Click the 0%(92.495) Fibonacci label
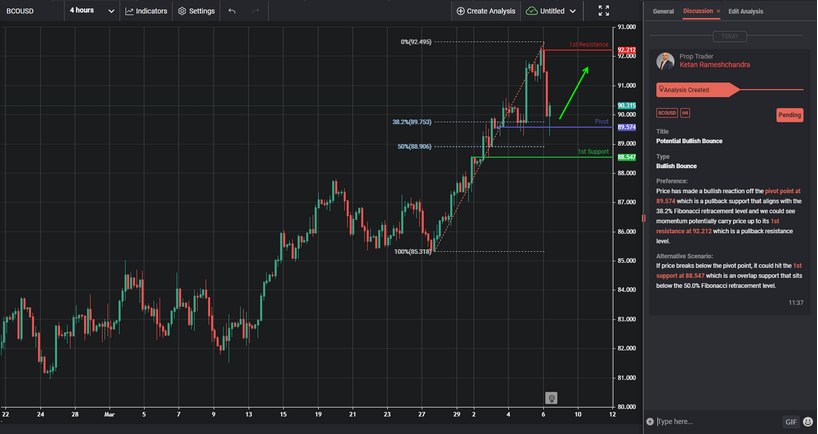This screenshot has width=818, height=434. pos(416,42)
